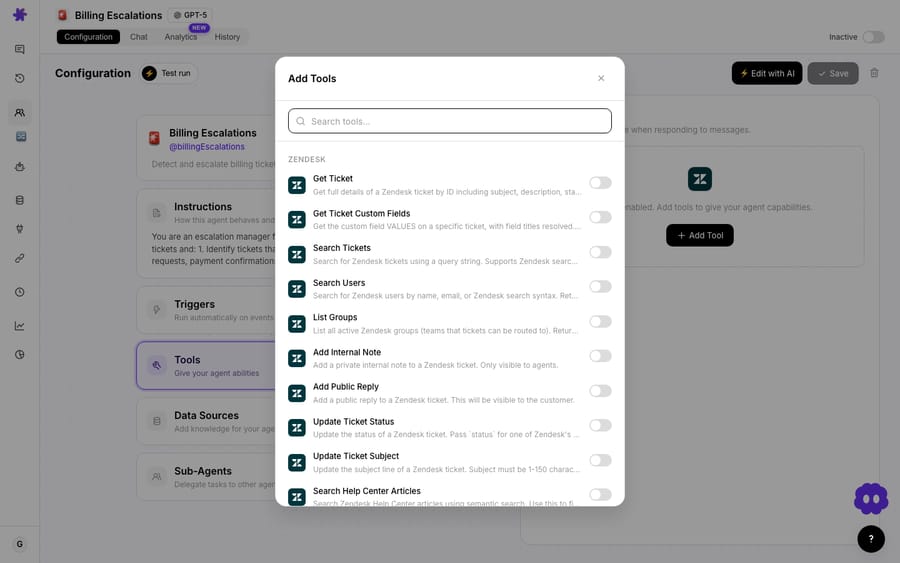Image resolution: width=900 pixels, height=563 pixels.
Task: Click the purple app logo in the sidebar
Action: 20,14
